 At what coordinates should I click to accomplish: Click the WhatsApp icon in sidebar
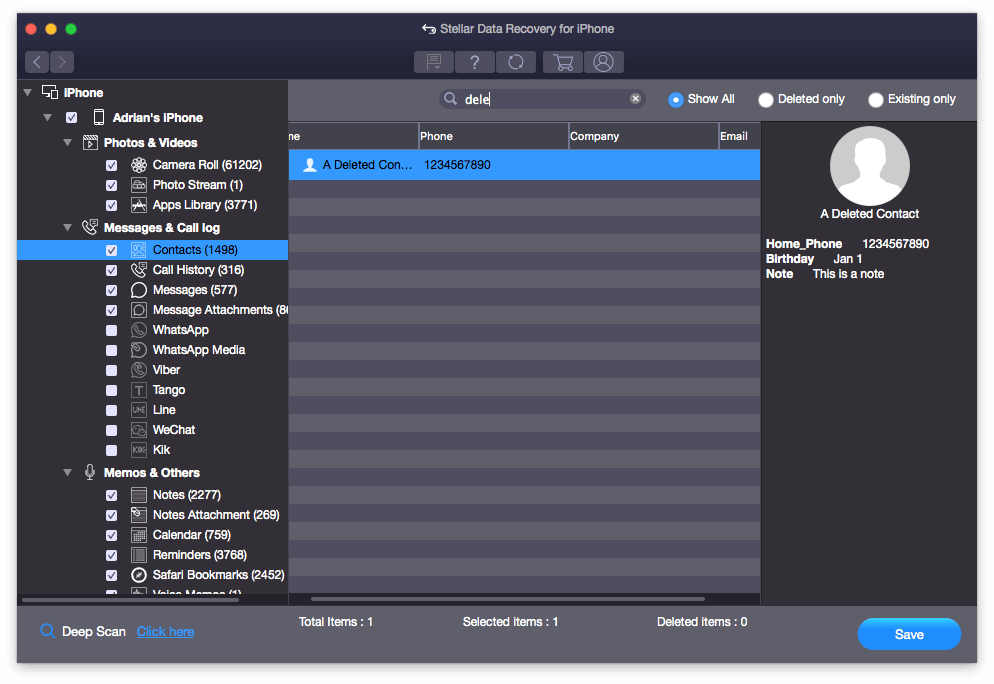pyautogui.click(x=139, y=330)
